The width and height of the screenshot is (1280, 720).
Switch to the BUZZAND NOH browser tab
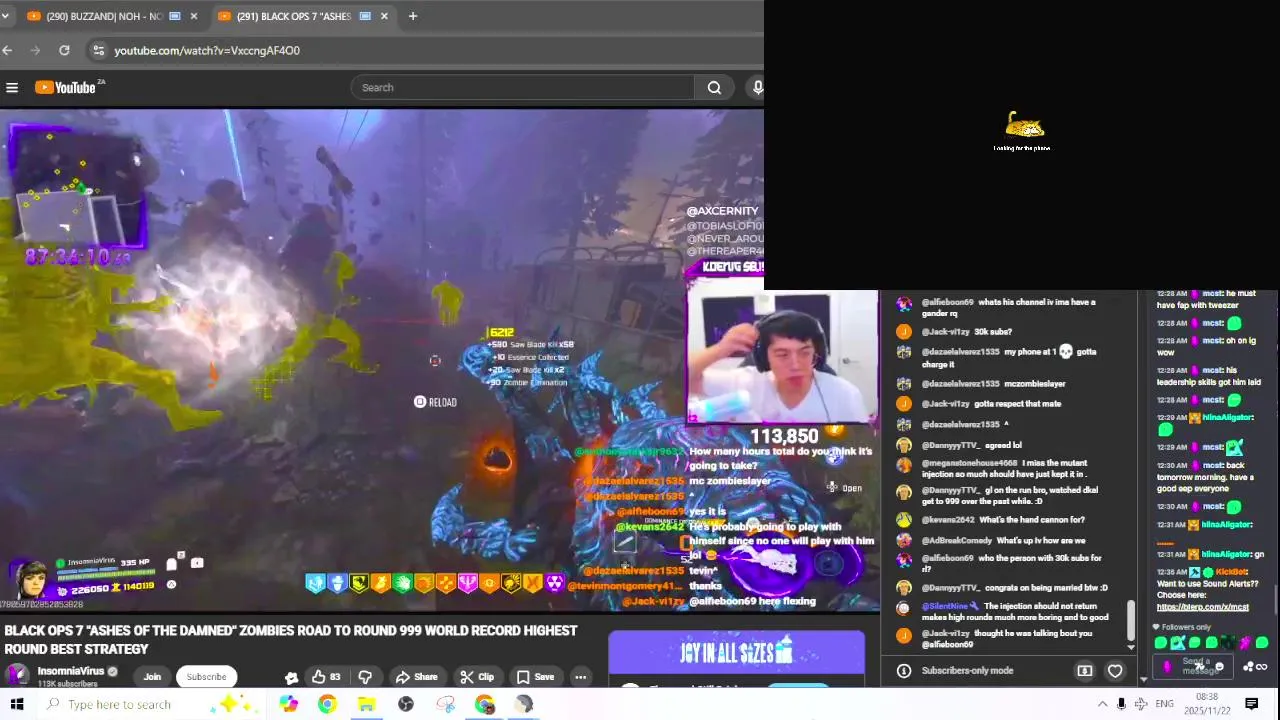(x=103, y=16)
